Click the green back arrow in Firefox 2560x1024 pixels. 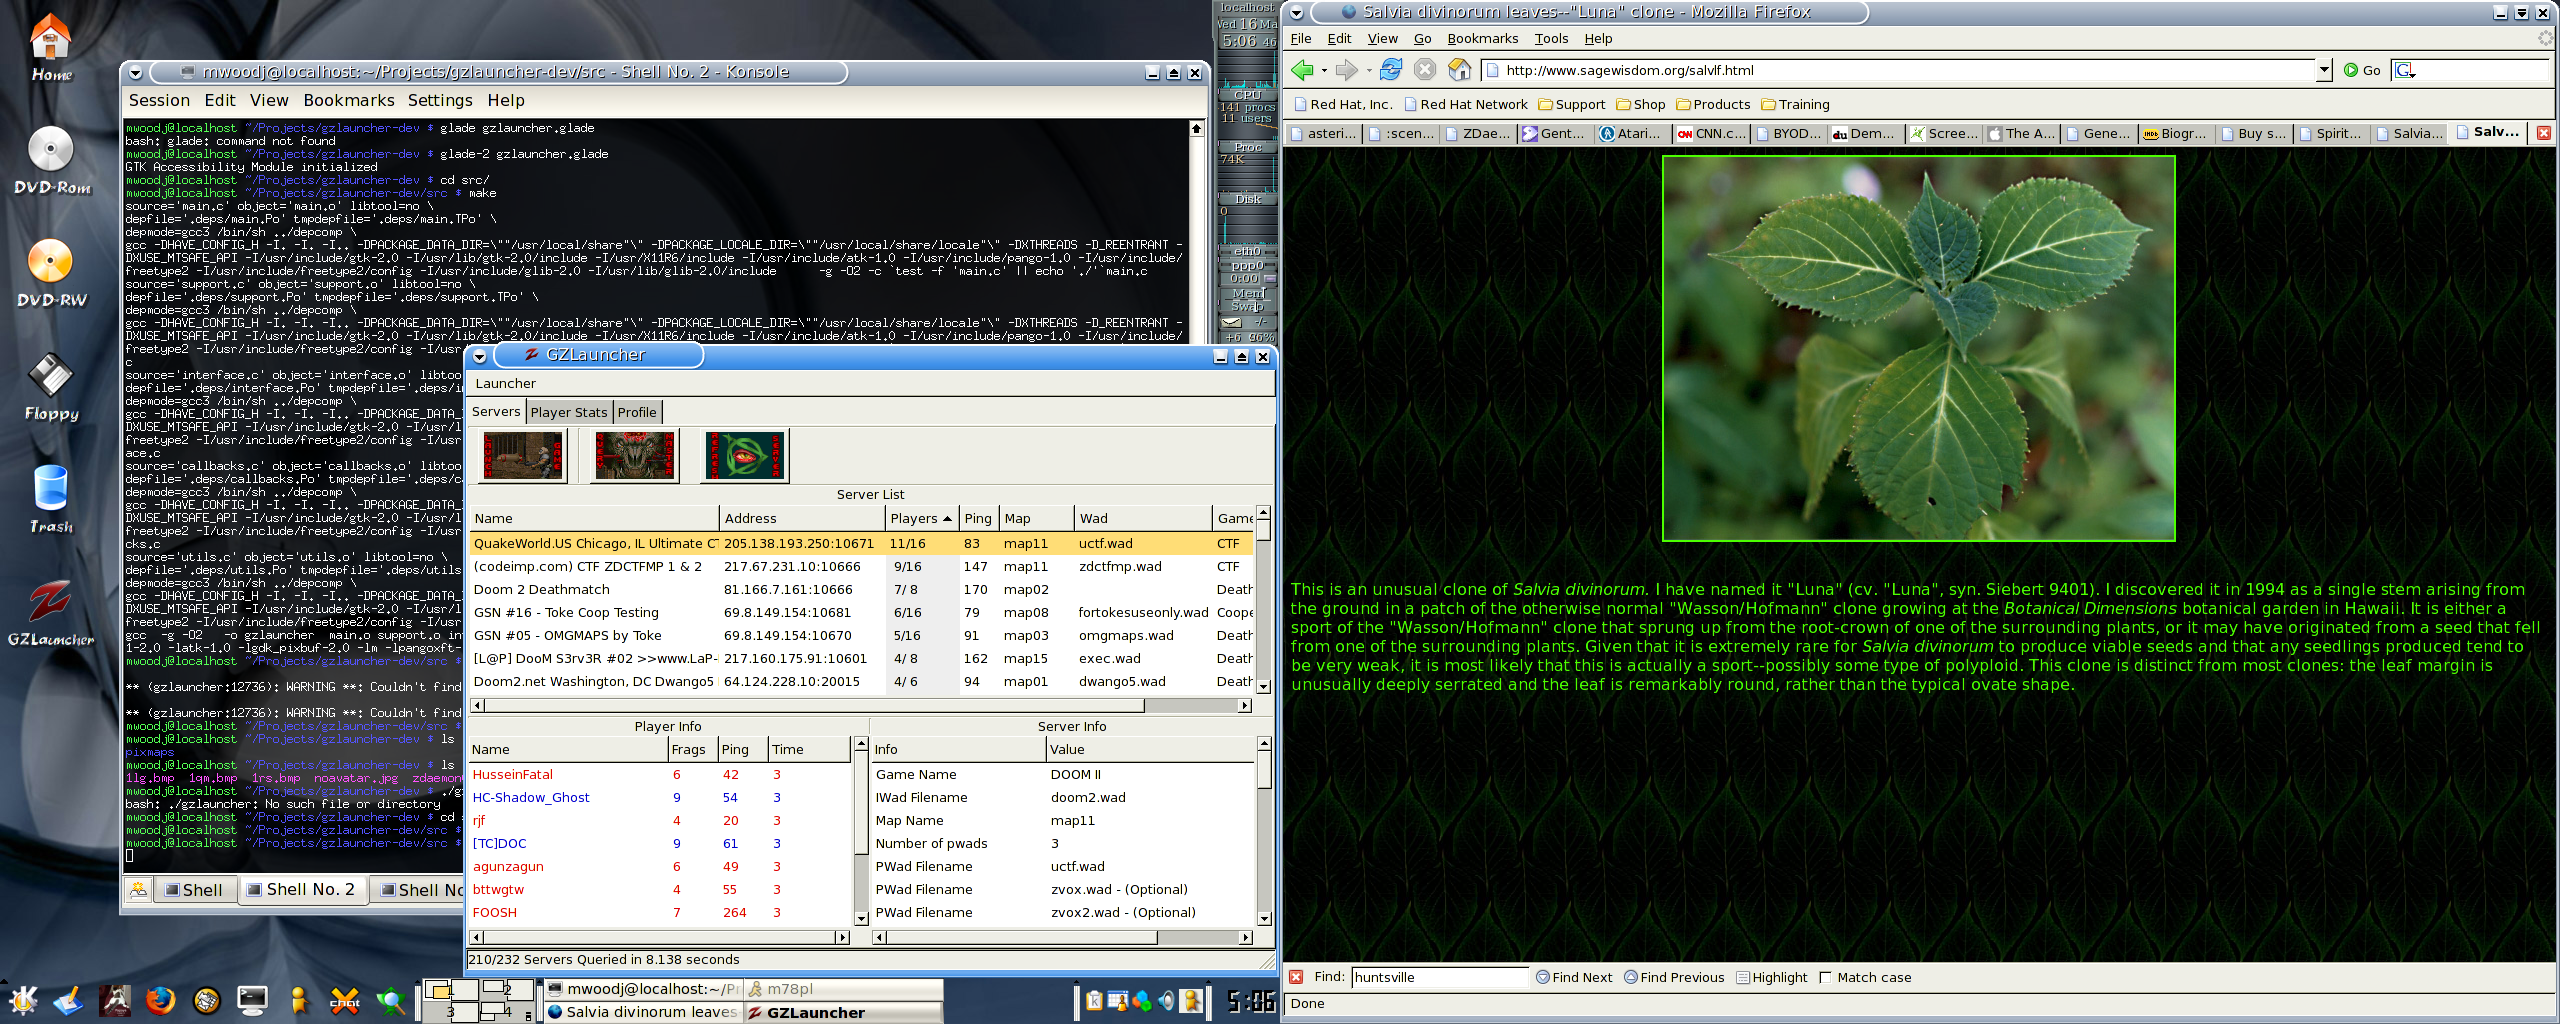[x=1302, y=70]
